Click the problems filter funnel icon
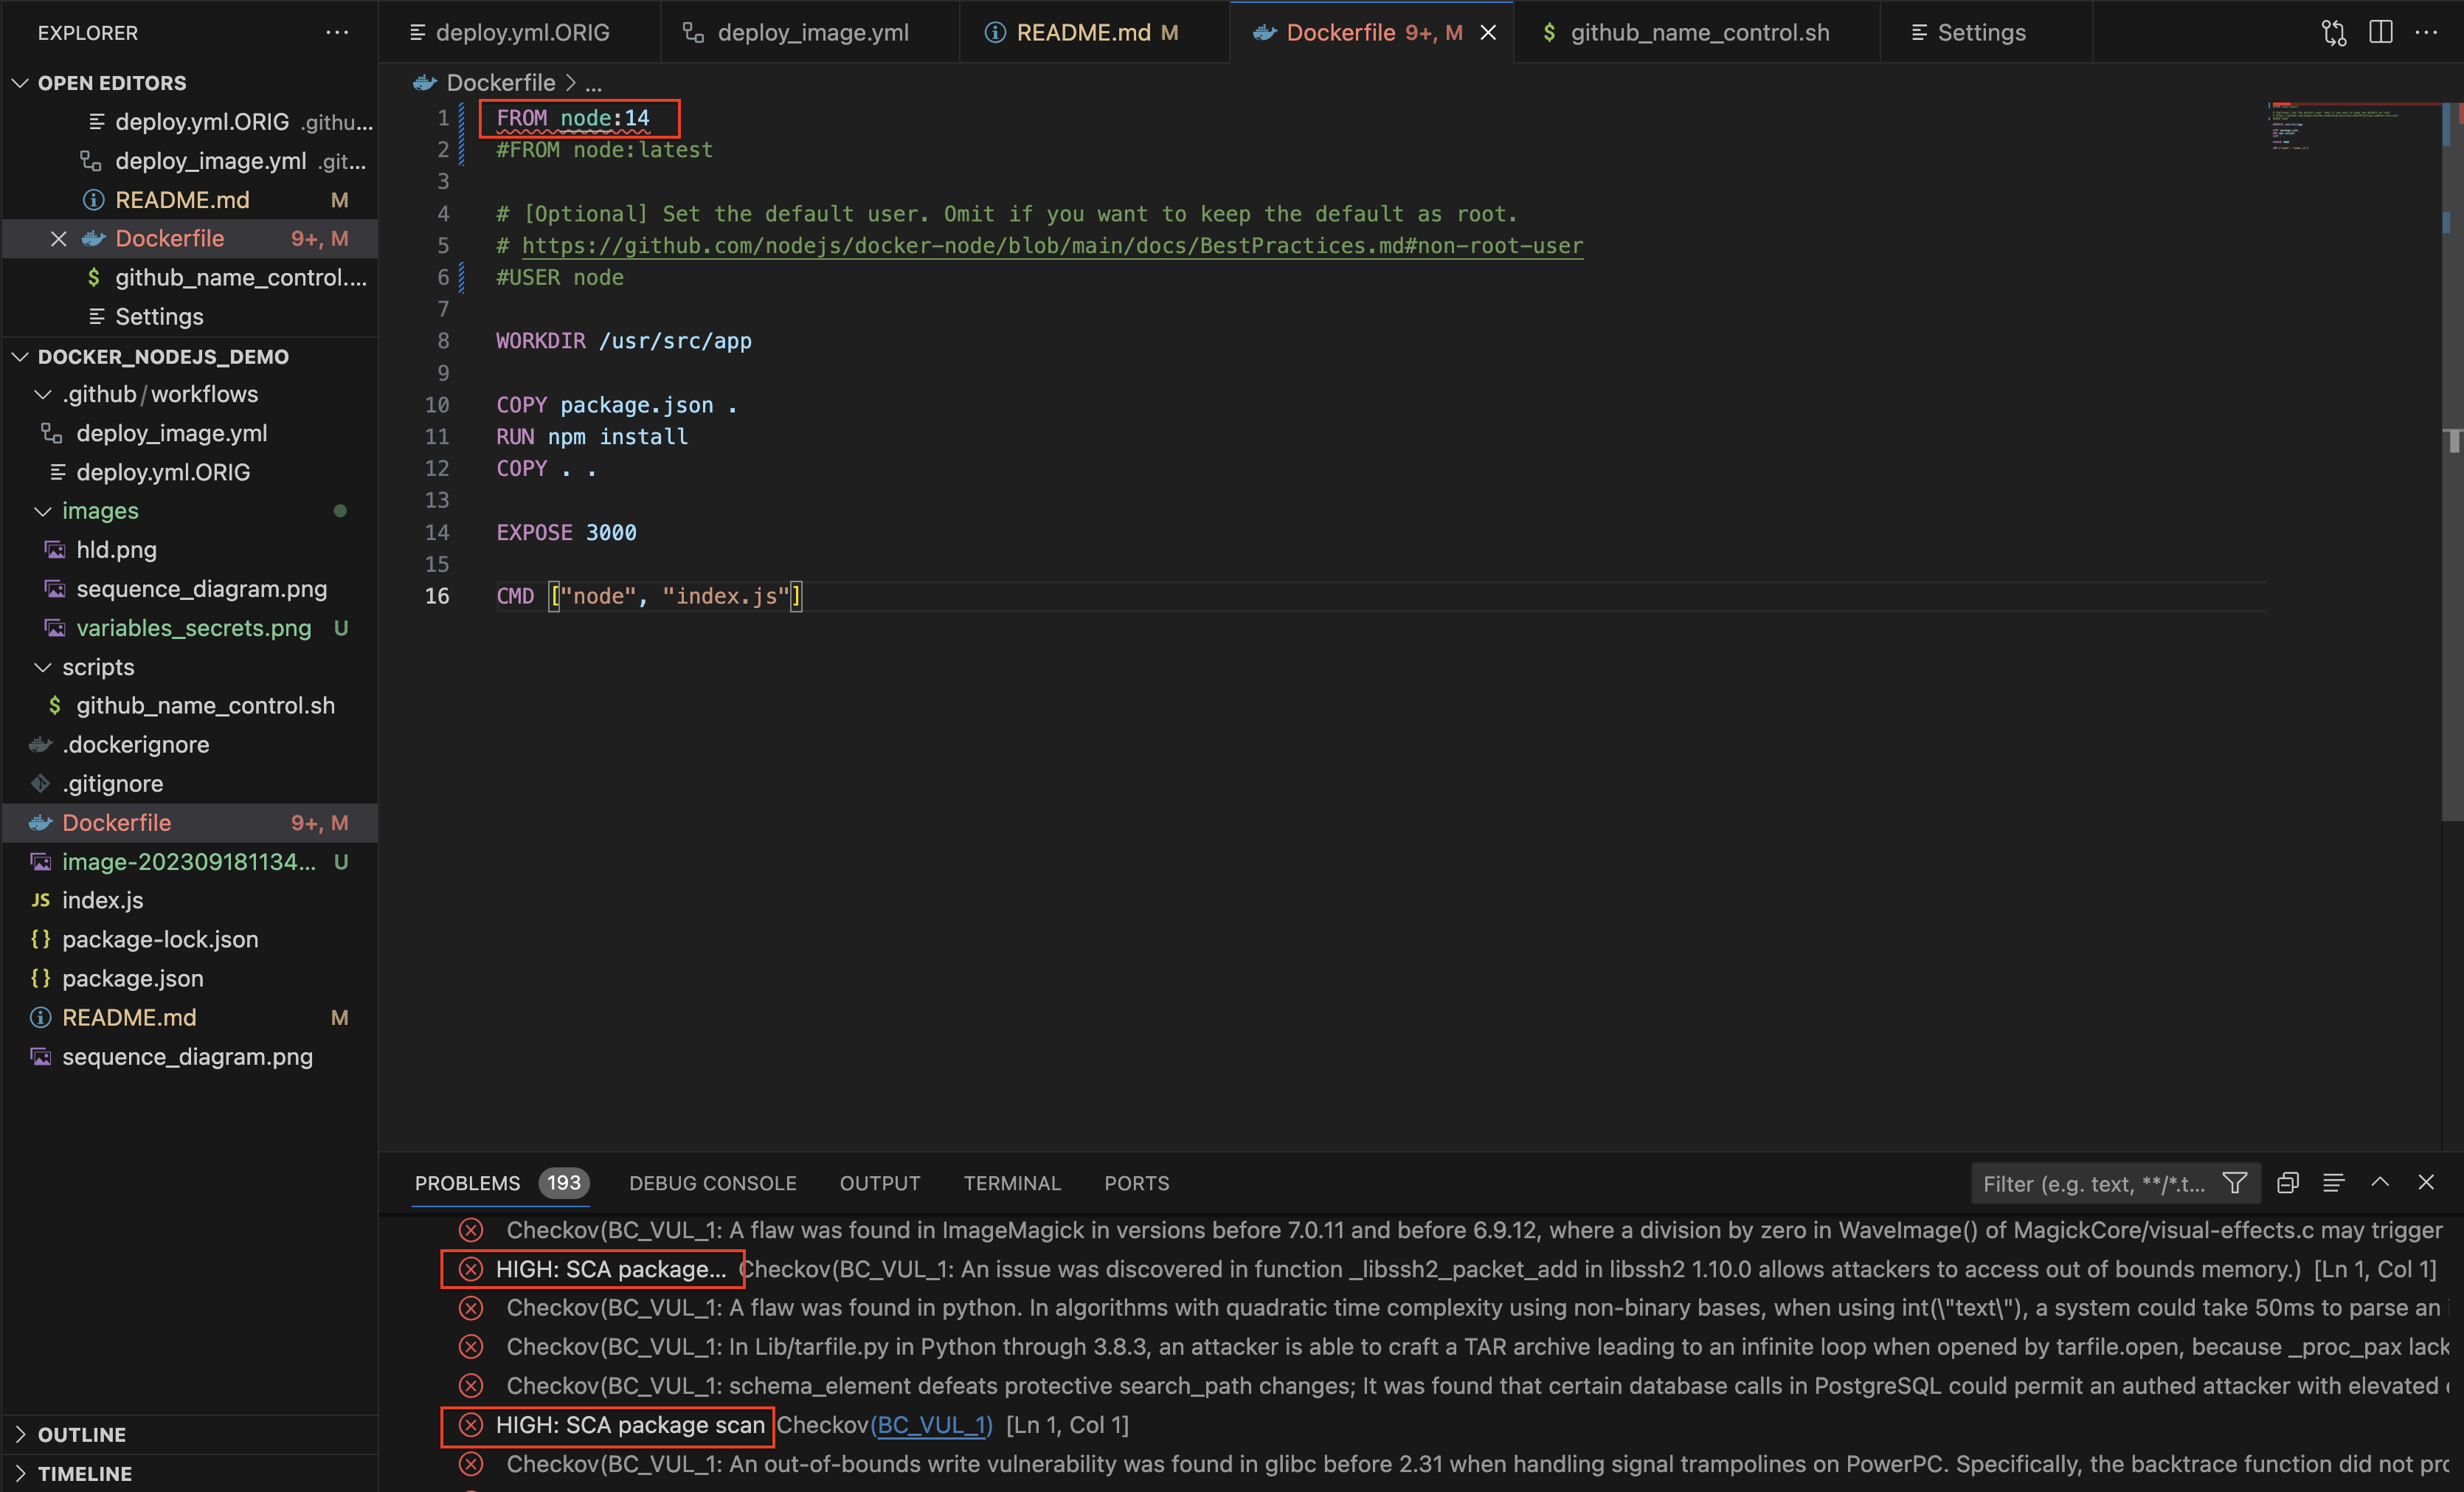This screenshot has width=2464, height=1492. (2235, 1183)
